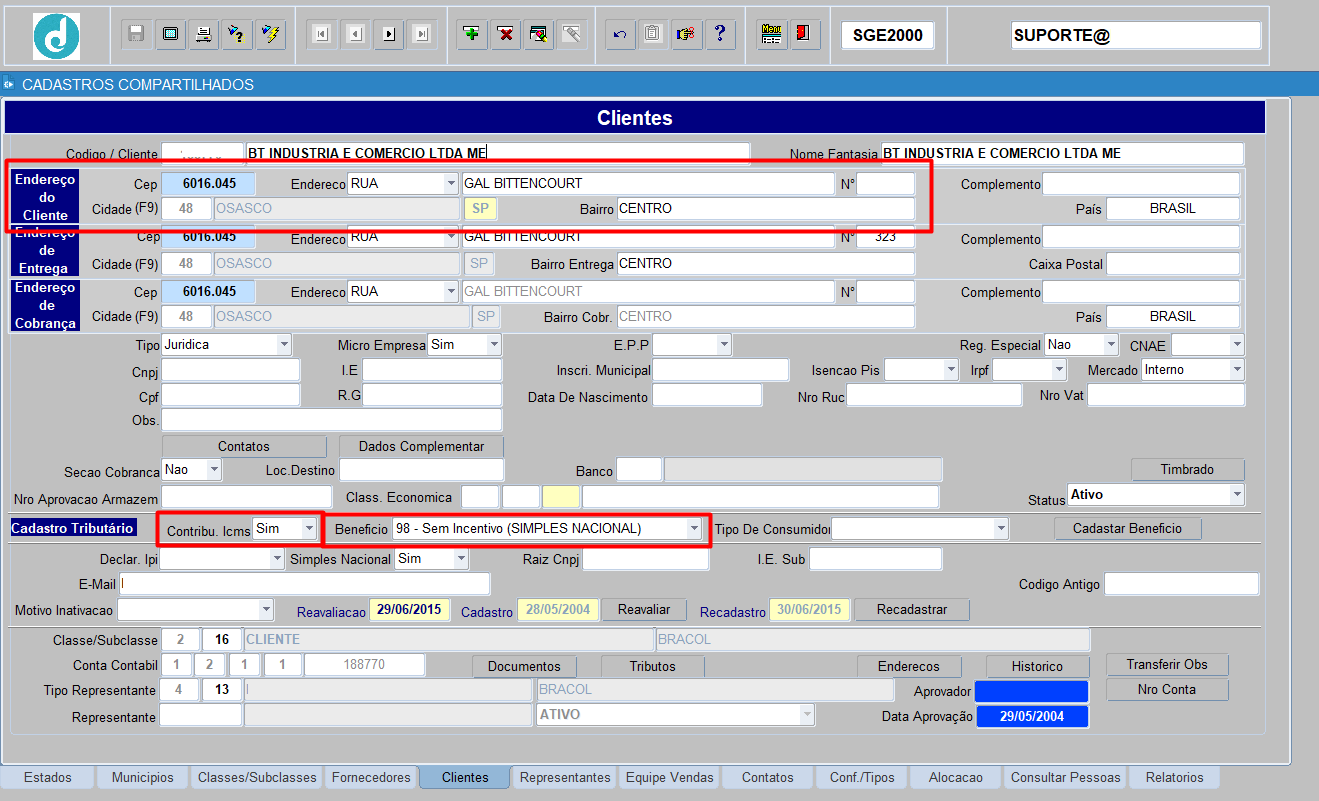Screen dimensions: 1319x801
Task: Open the Tipo De Consumidor dropdown
Action: [1000, 529]
